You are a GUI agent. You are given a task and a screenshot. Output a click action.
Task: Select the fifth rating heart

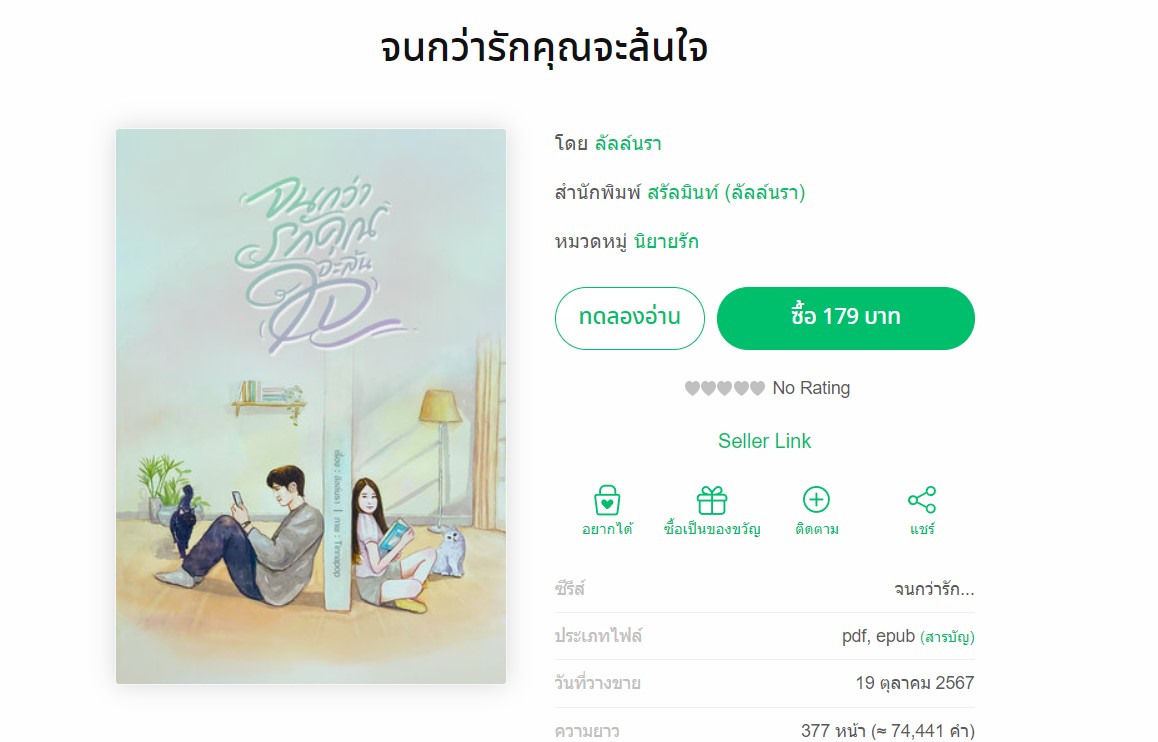757,388
